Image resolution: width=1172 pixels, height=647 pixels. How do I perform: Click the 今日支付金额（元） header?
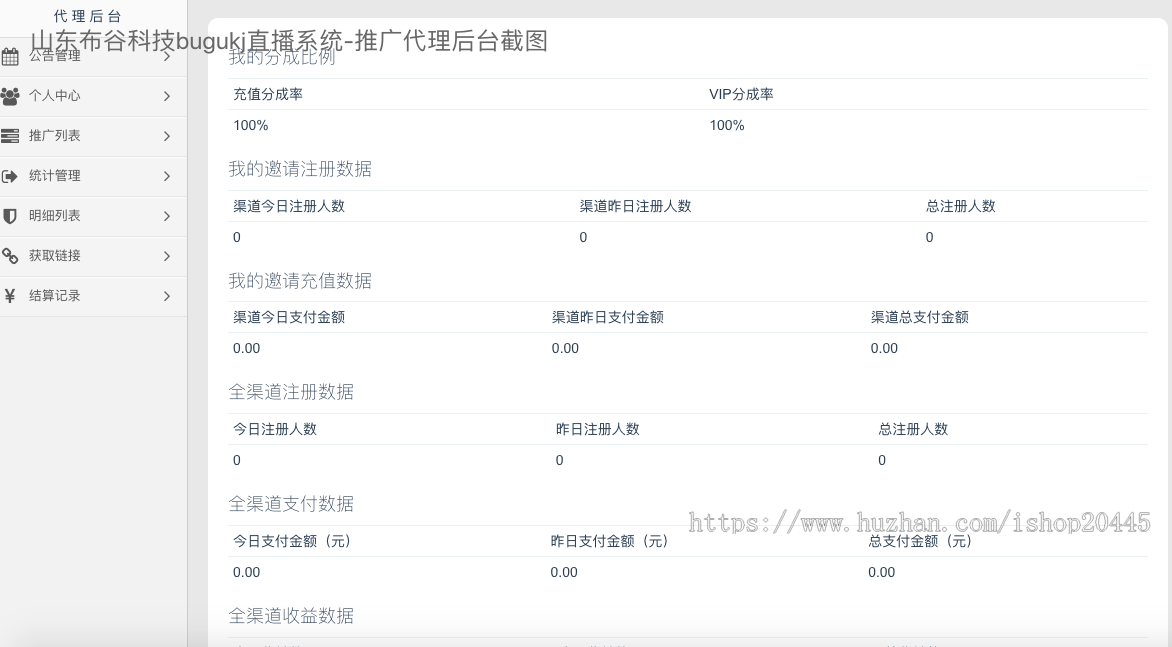click(292, 541)
